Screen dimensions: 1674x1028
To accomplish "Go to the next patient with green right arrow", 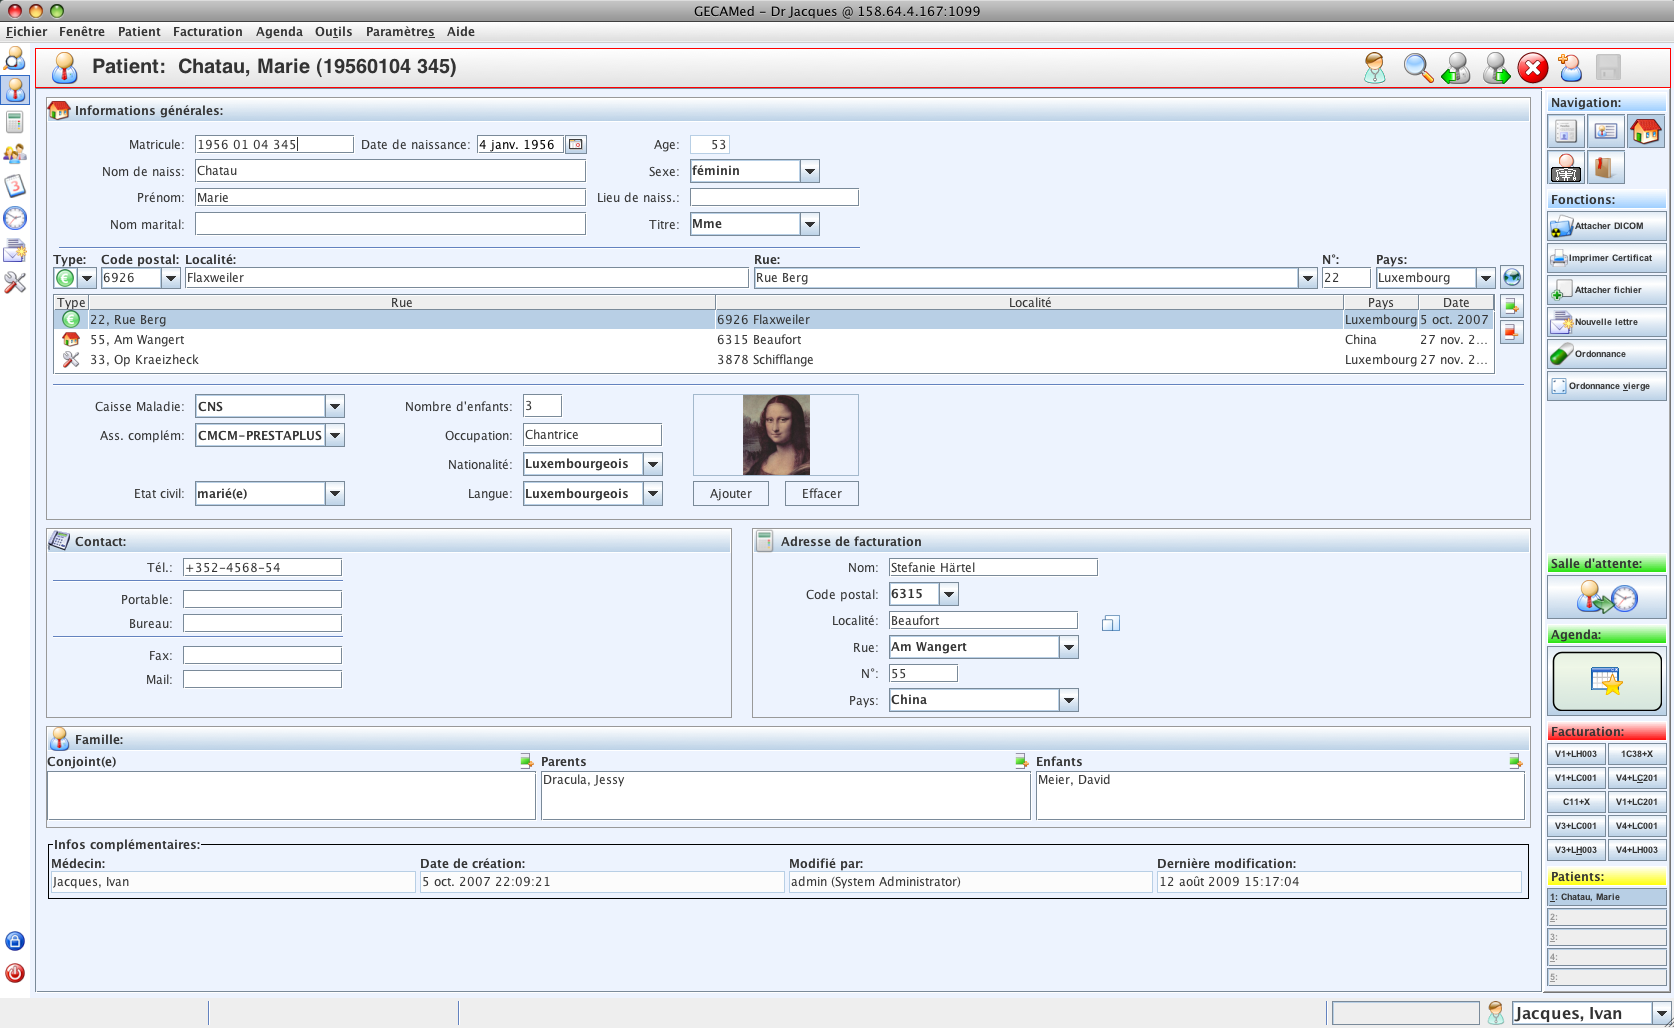I will coord(1496,68).
